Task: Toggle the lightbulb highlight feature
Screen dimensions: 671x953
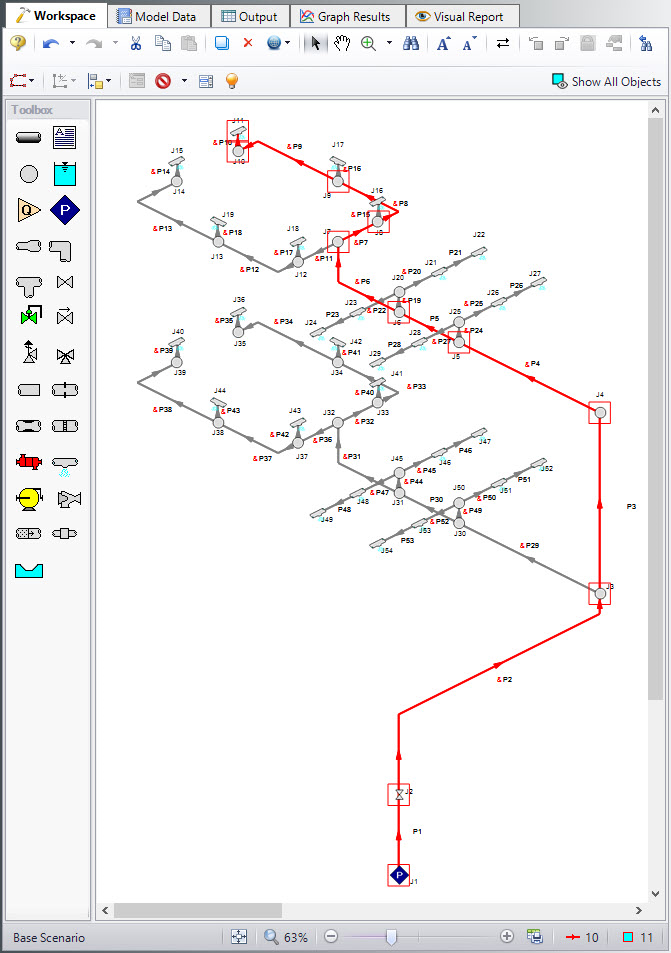Action: [x=232, y=81]
